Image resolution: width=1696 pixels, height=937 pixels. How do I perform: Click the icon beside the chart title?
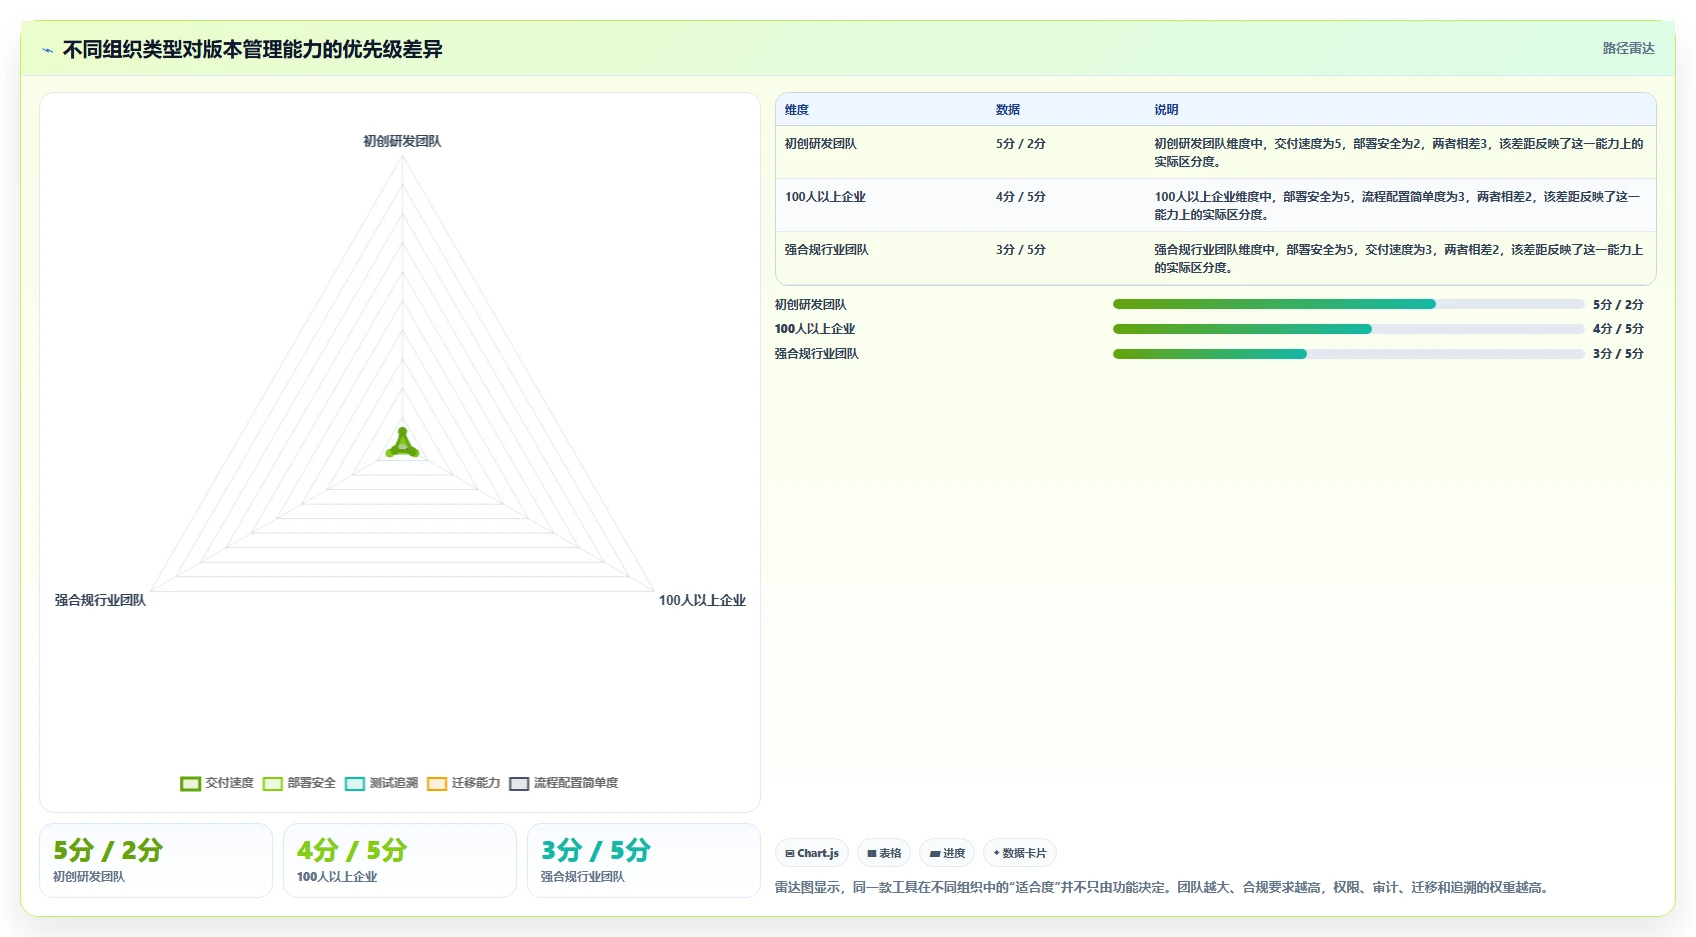tap(47, 50)
